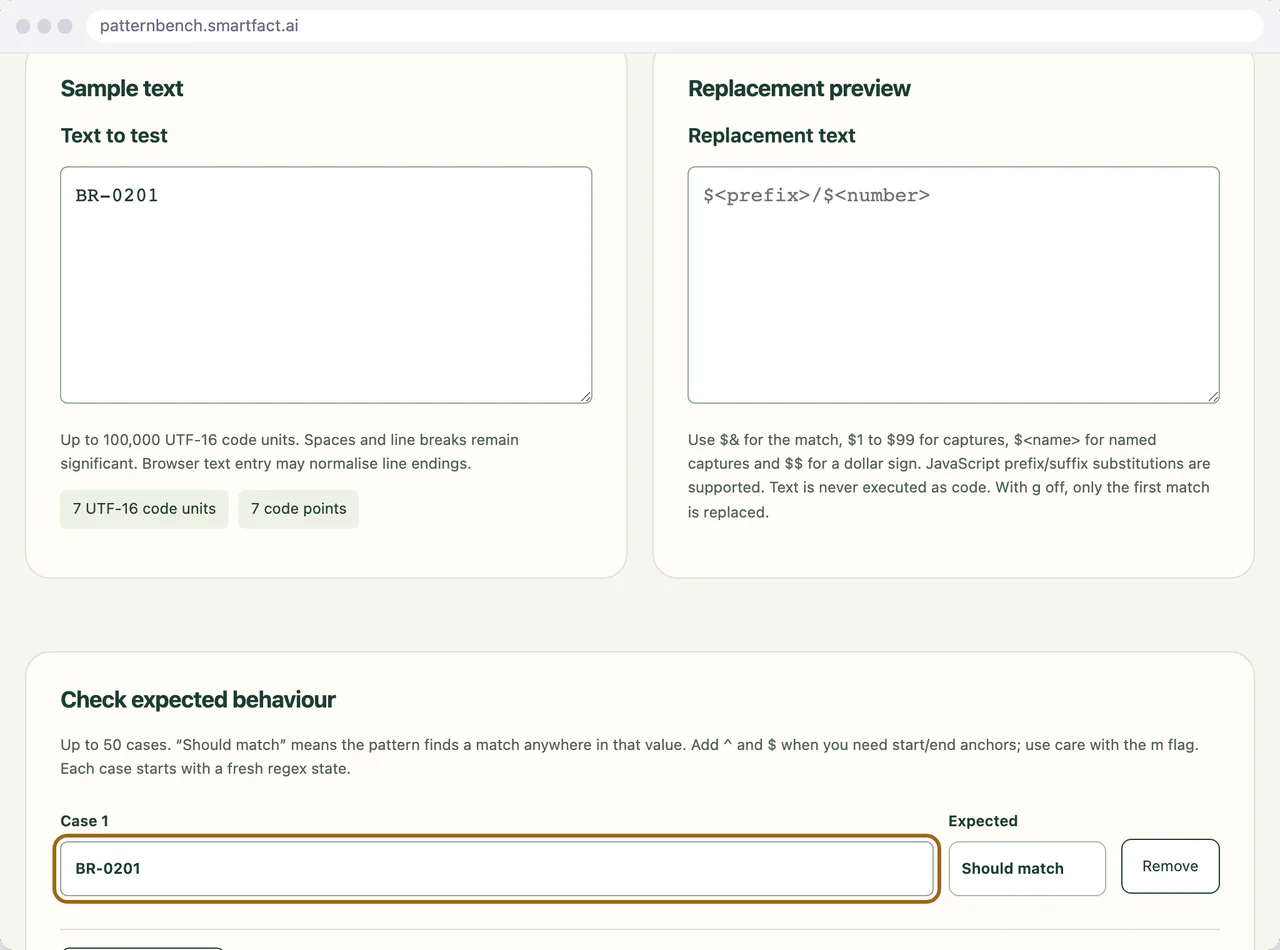Click the "7 UTF-16 code units" badge
The image size is (1280, 950).
coord(144,508)
